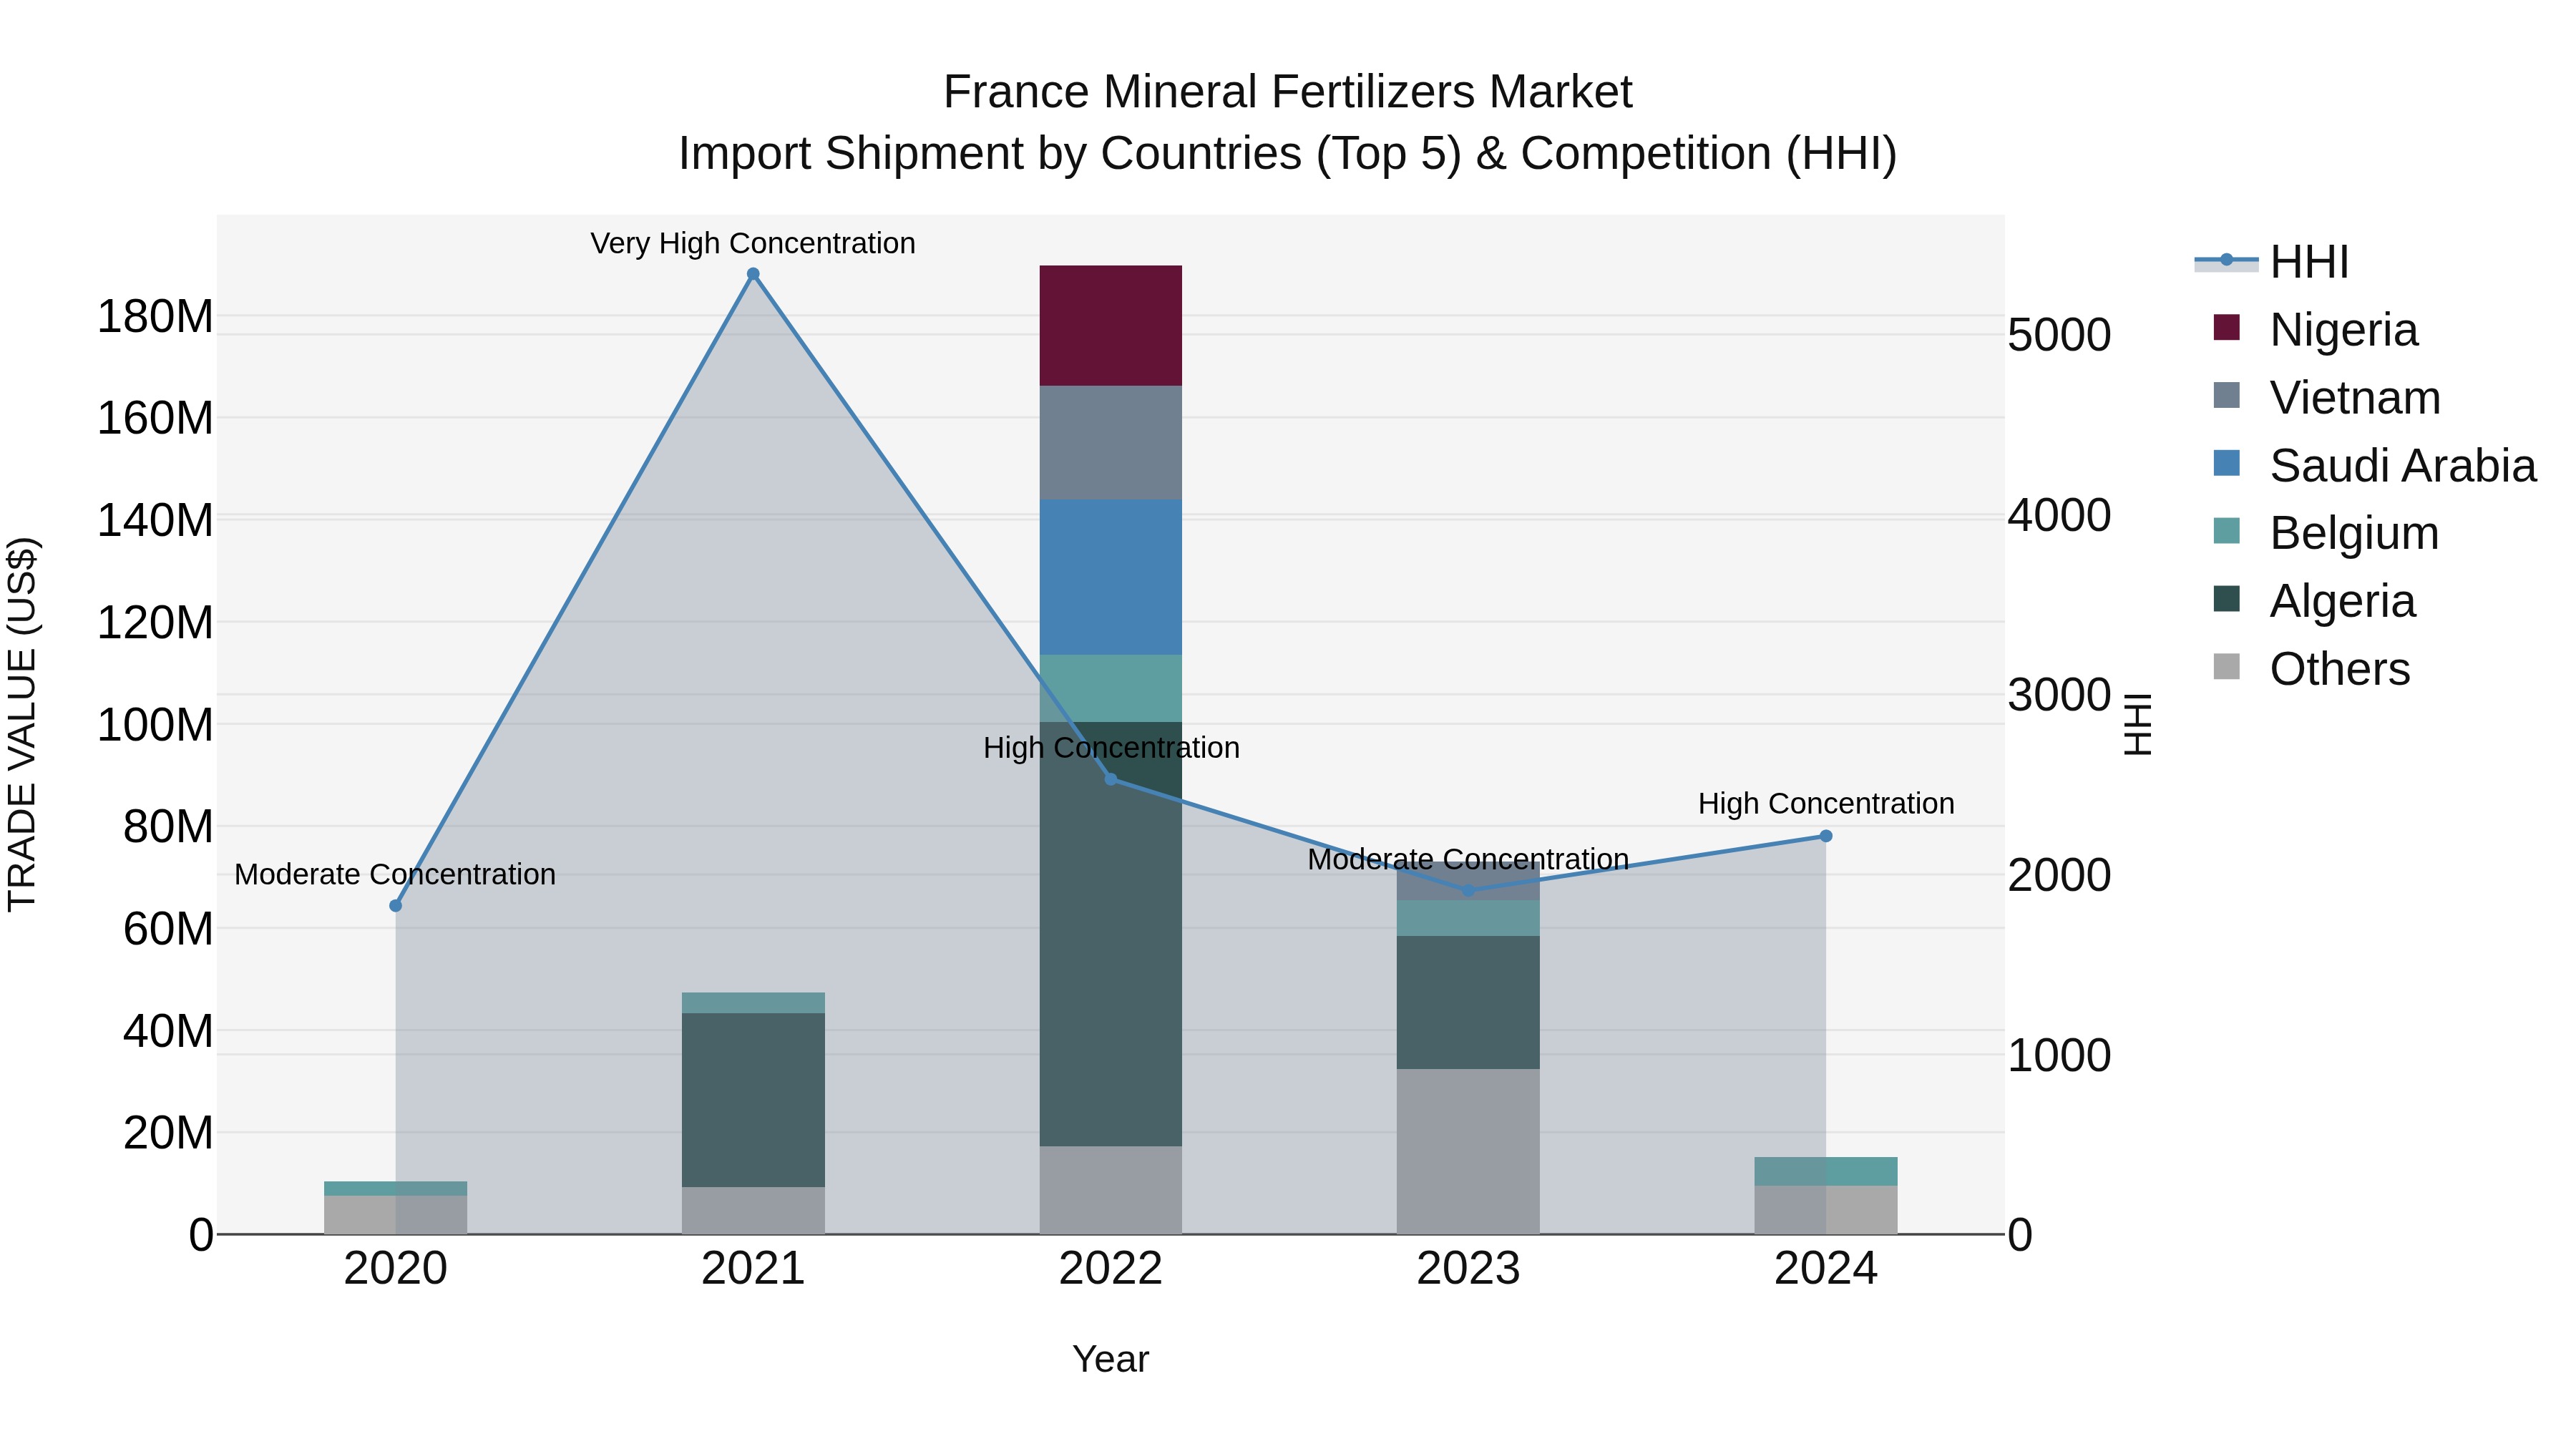Click the Others segment of the 2021 bar
This screenshot has width=2576, height=1449.
click(753, 1210)
